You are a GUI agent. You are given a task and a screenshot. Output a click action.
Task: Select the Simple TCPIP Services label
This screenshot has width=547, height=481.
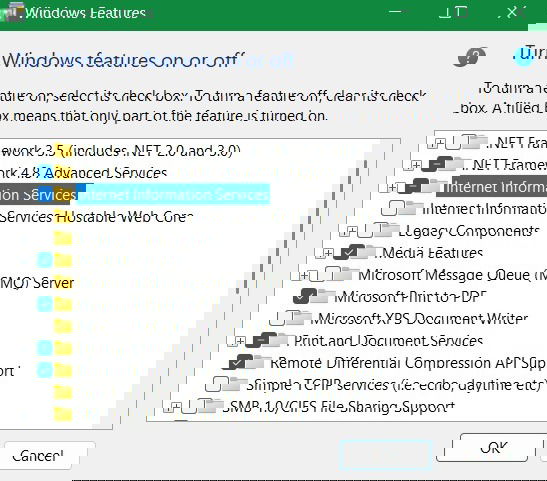(397, 385)
